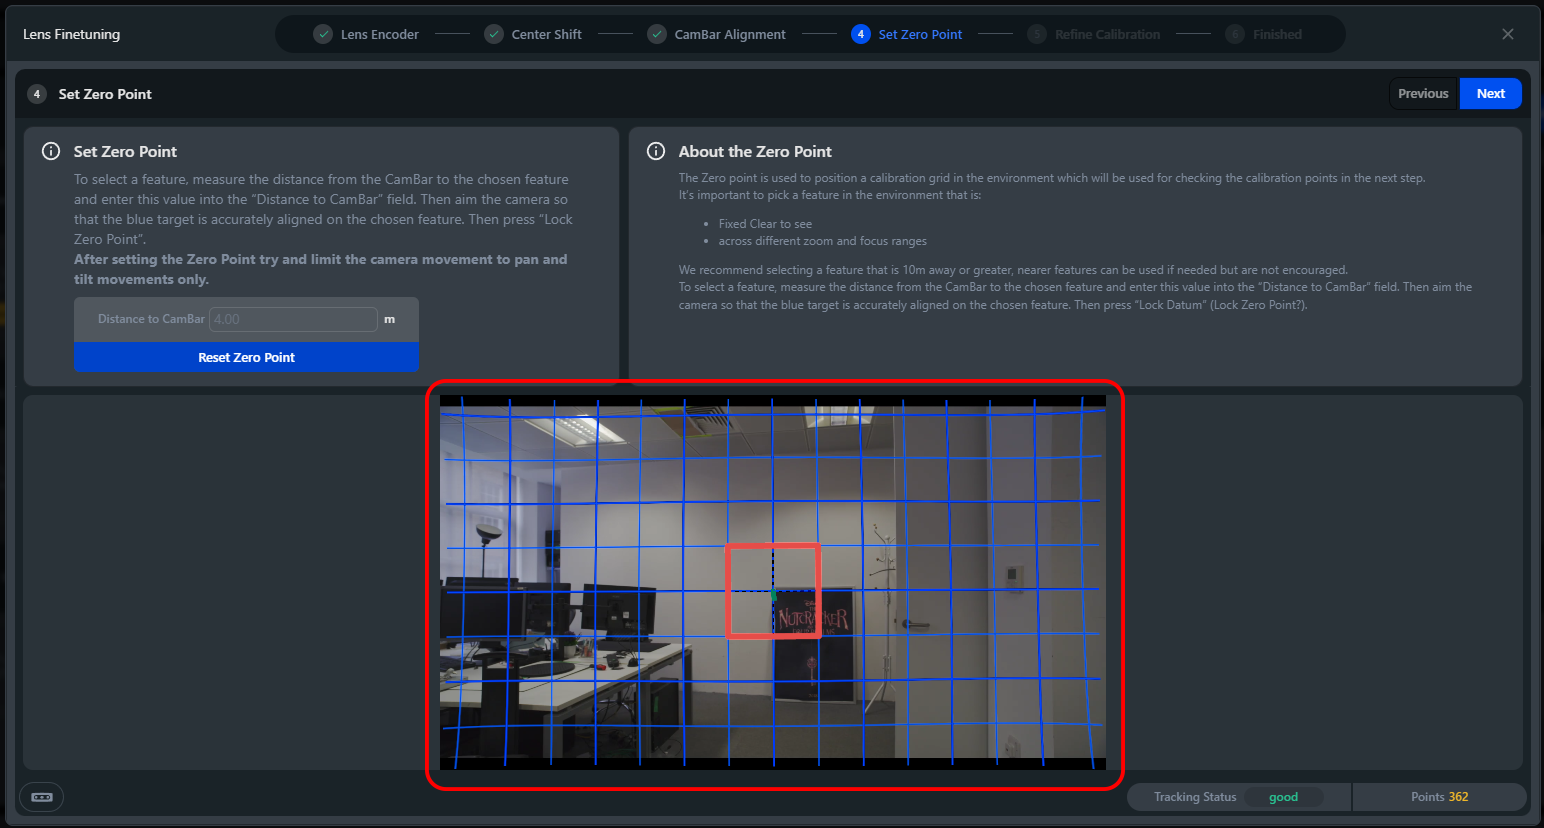
Task: Click the Lens Encoder checkmark icon
Action: click(x=323, y=34)
